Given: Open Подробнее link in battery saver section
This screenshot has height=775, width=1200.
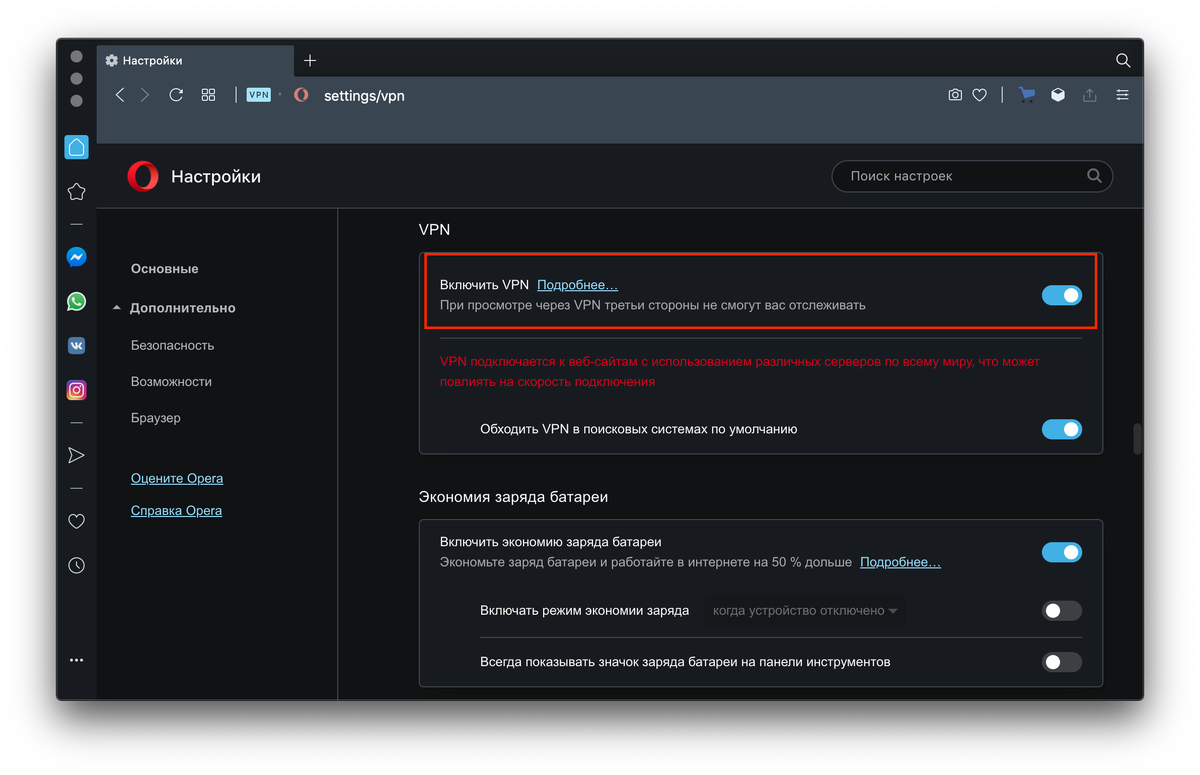Looking at the screenshot, I should [x=901, y=562].
